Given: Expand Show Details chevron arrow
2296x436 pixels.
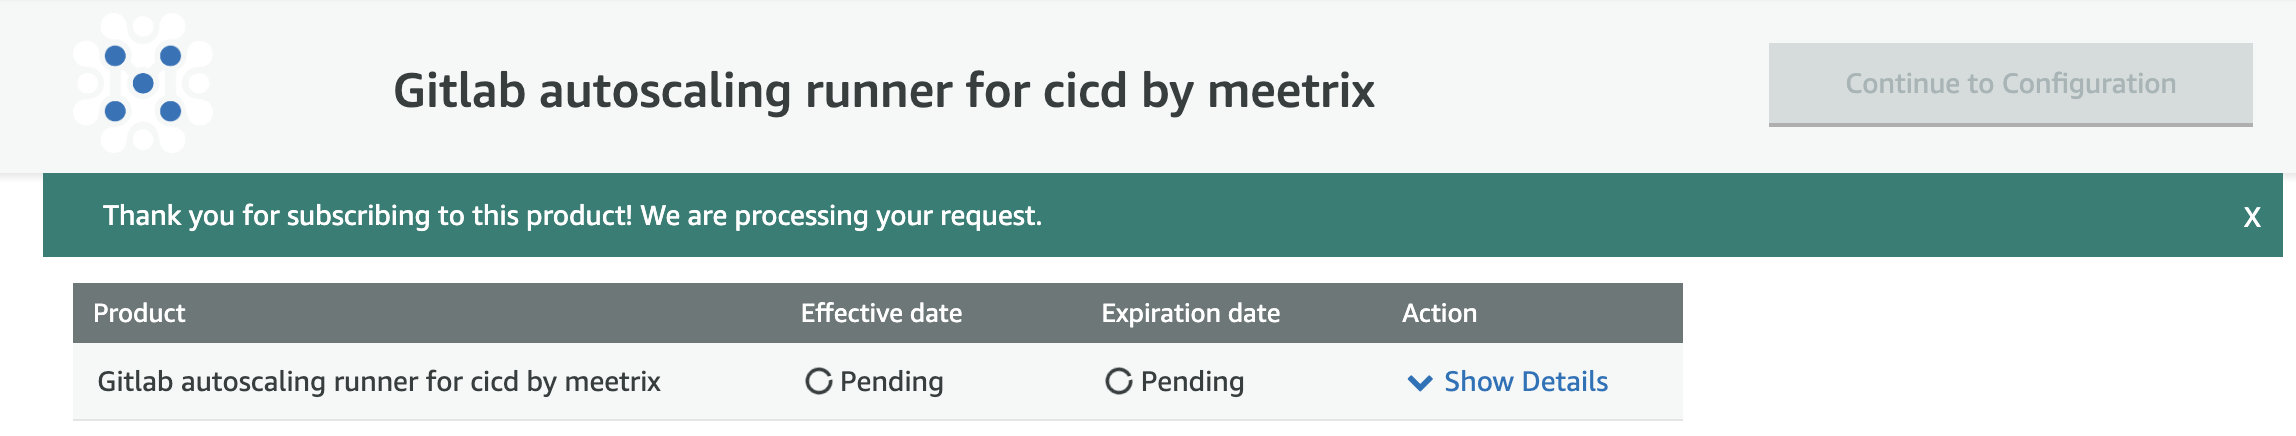Looking at the screenshot, I should 1419,382.
